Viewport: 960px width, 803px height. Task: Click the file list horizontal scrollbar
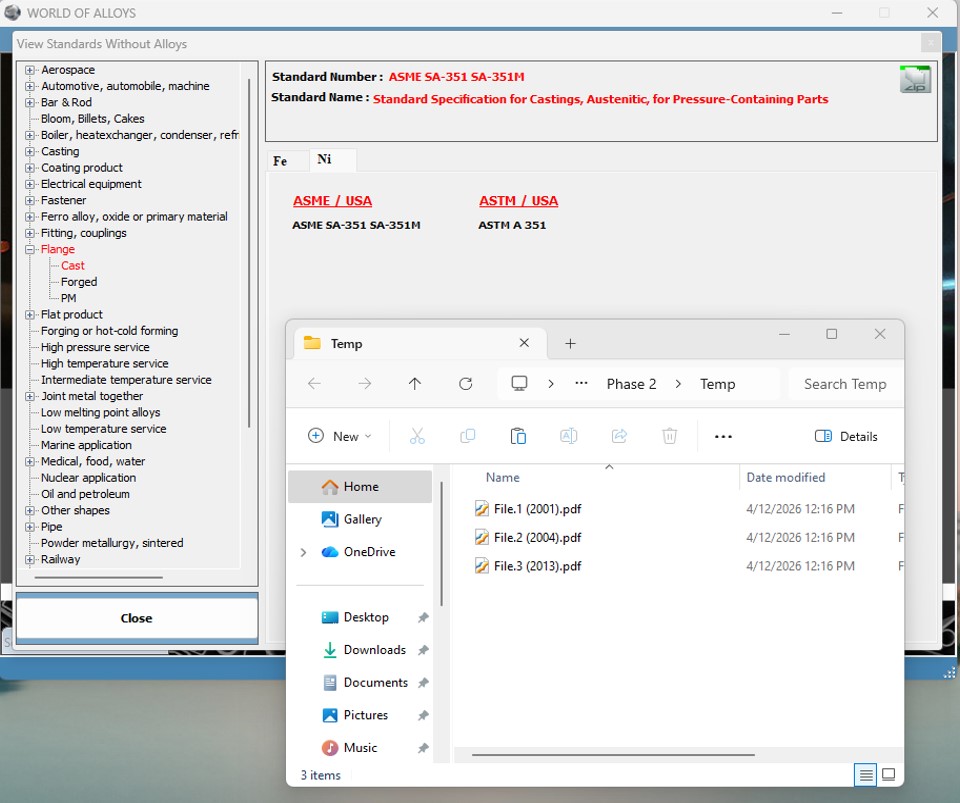pyautogui.click(x=613, y=755)
